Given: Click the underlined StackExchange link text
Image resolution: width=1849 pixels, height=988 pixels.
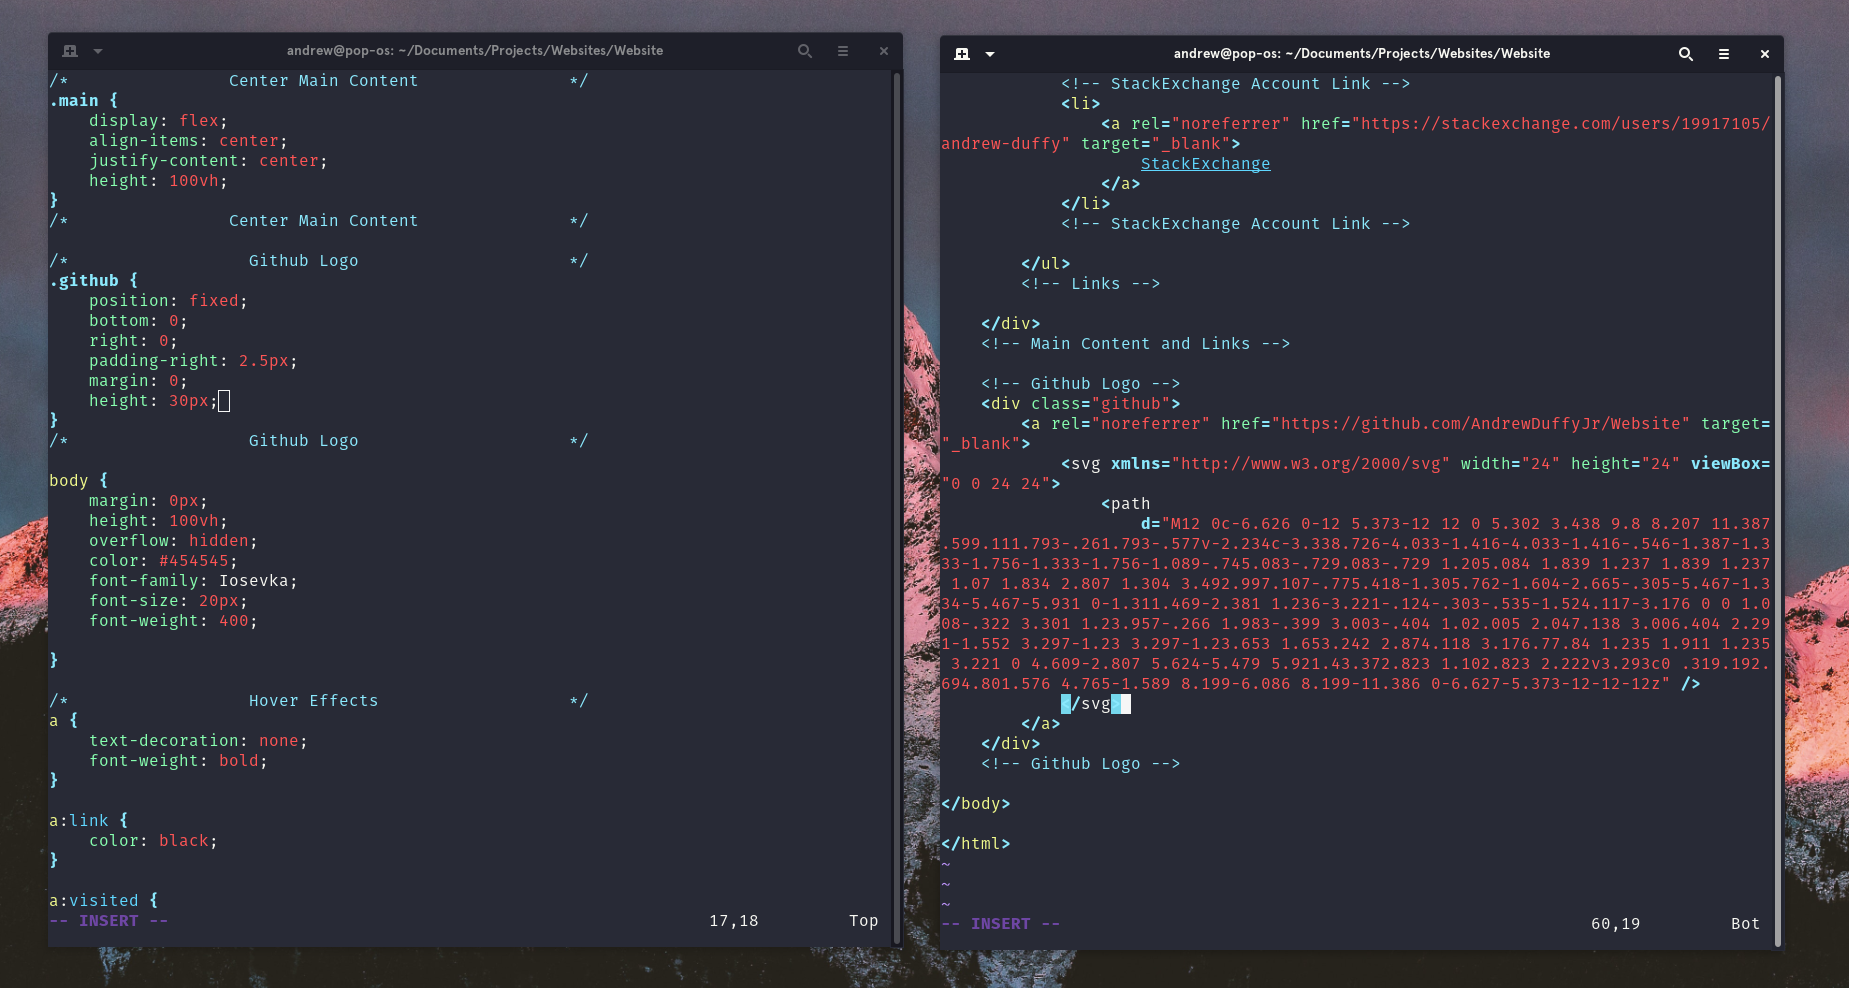Looking at the screenshot, I should [1205, 164].
